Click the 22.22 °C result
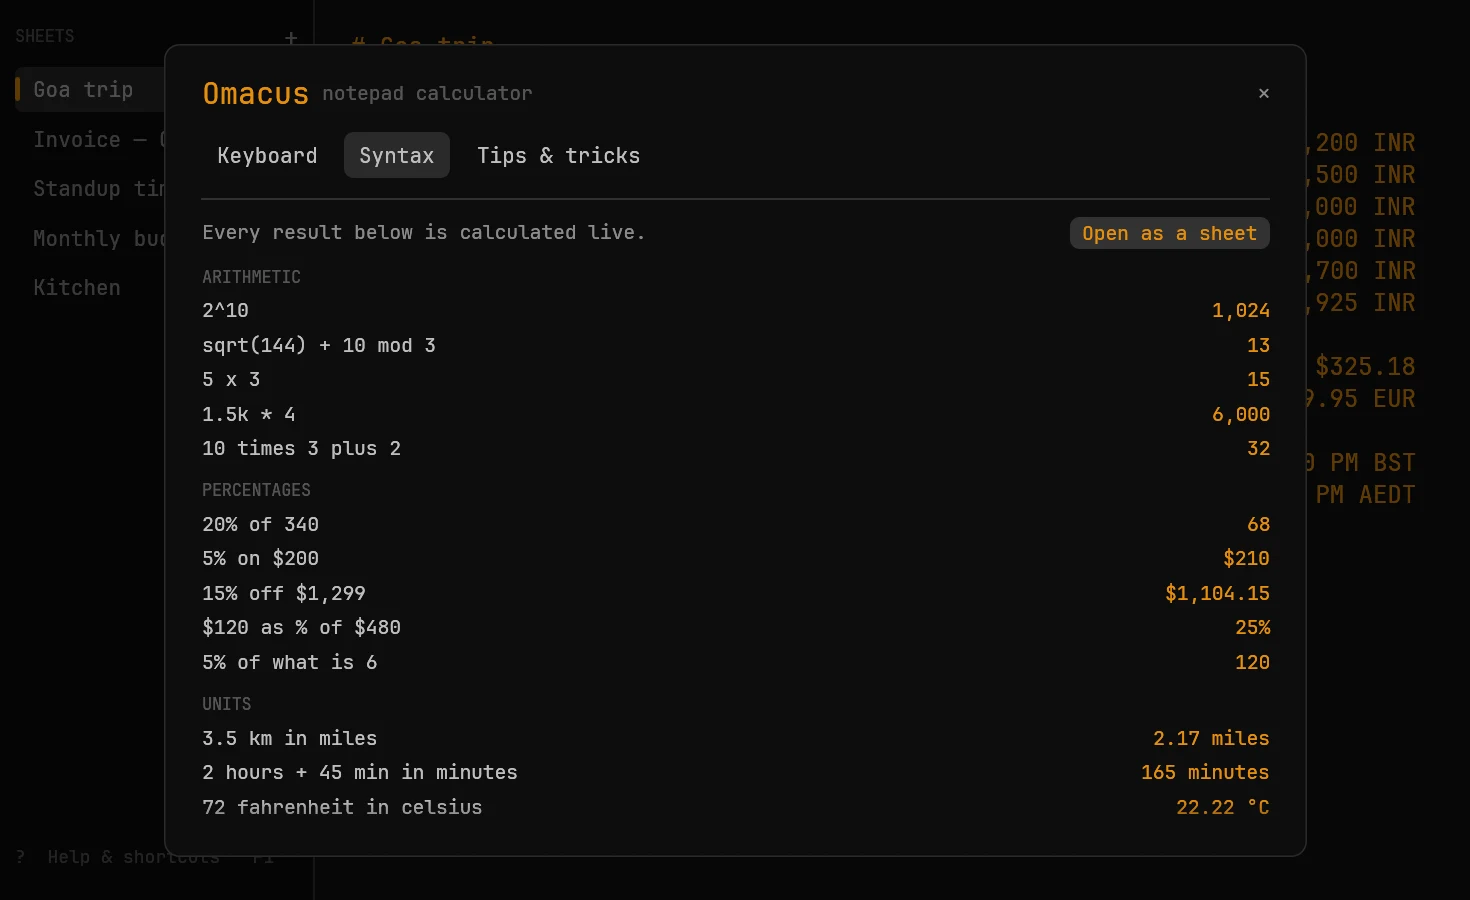Image resolution: width=1470 pixels, height=900 pixels. pyautogui.click(x=1222, y=807)
